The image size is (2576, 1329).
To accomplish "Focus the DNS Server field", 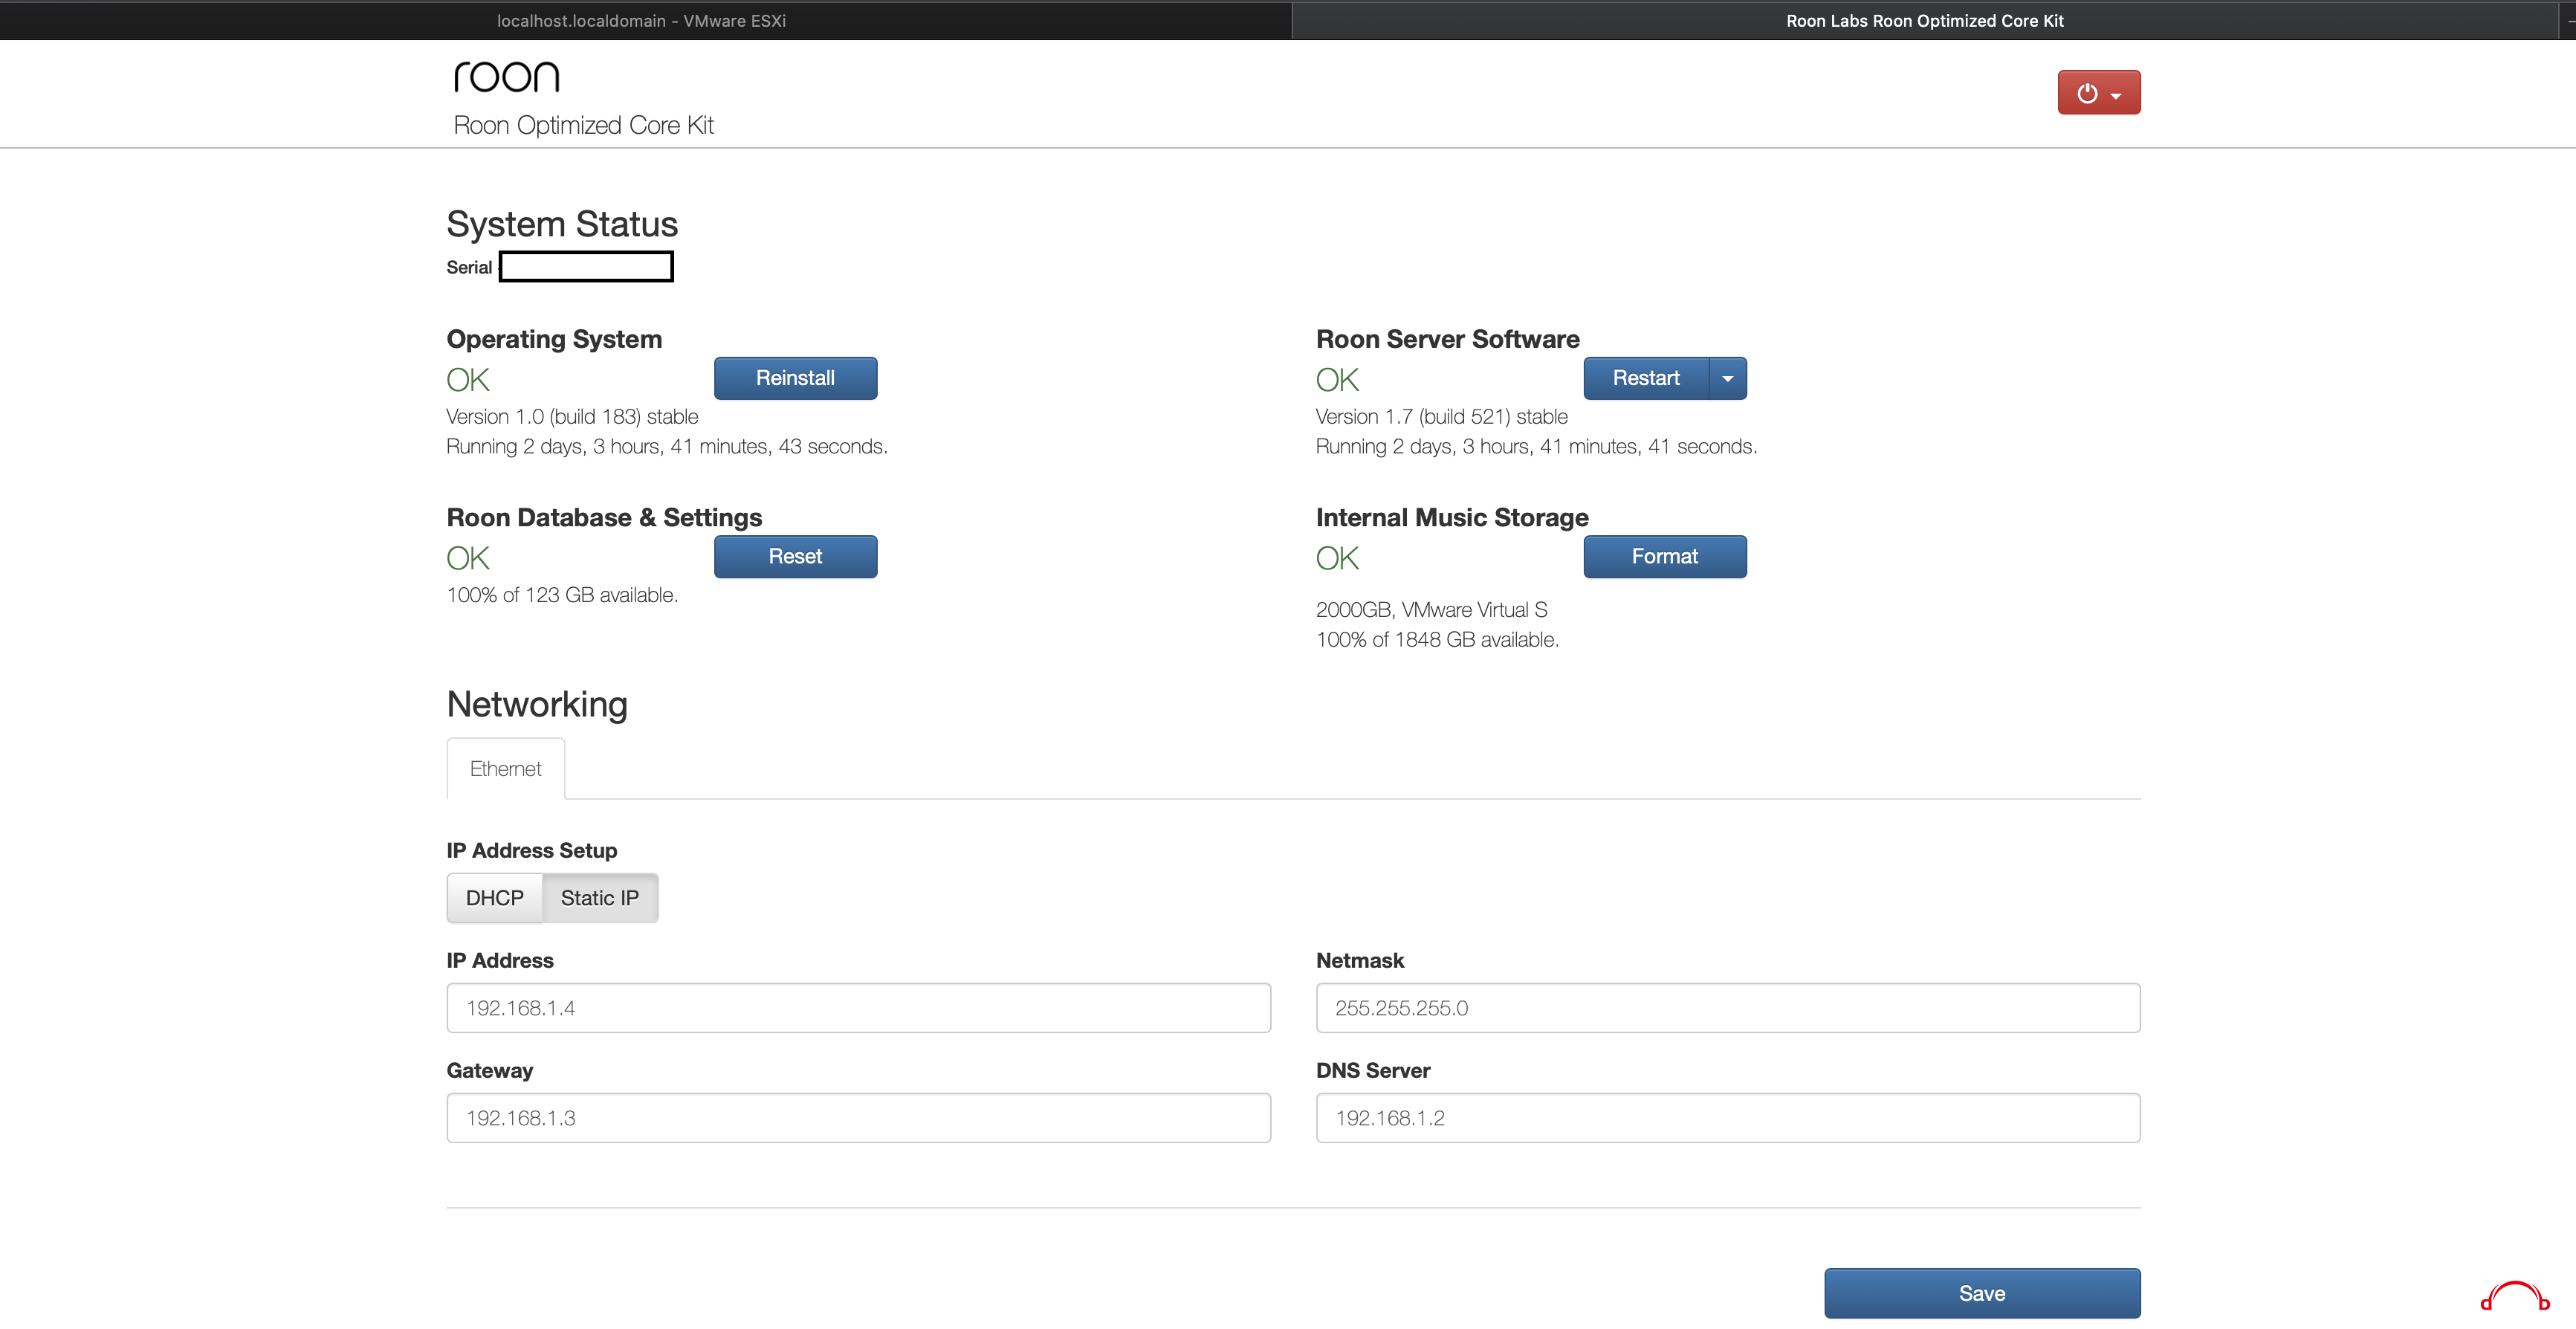I will click(1727, 1117).
